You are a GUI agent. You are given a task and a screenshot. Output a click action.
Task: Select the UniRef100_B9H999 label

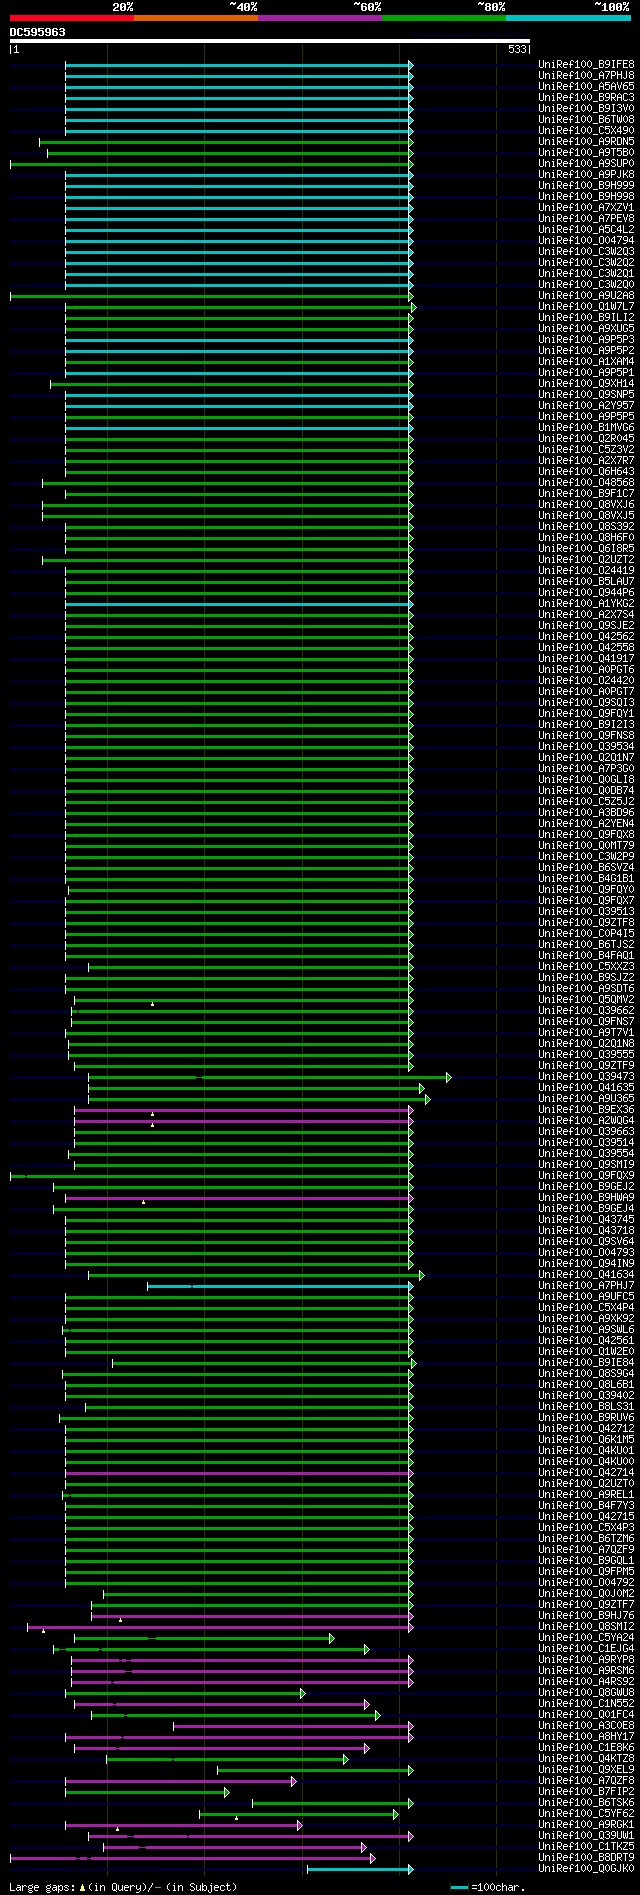point(586,185)
